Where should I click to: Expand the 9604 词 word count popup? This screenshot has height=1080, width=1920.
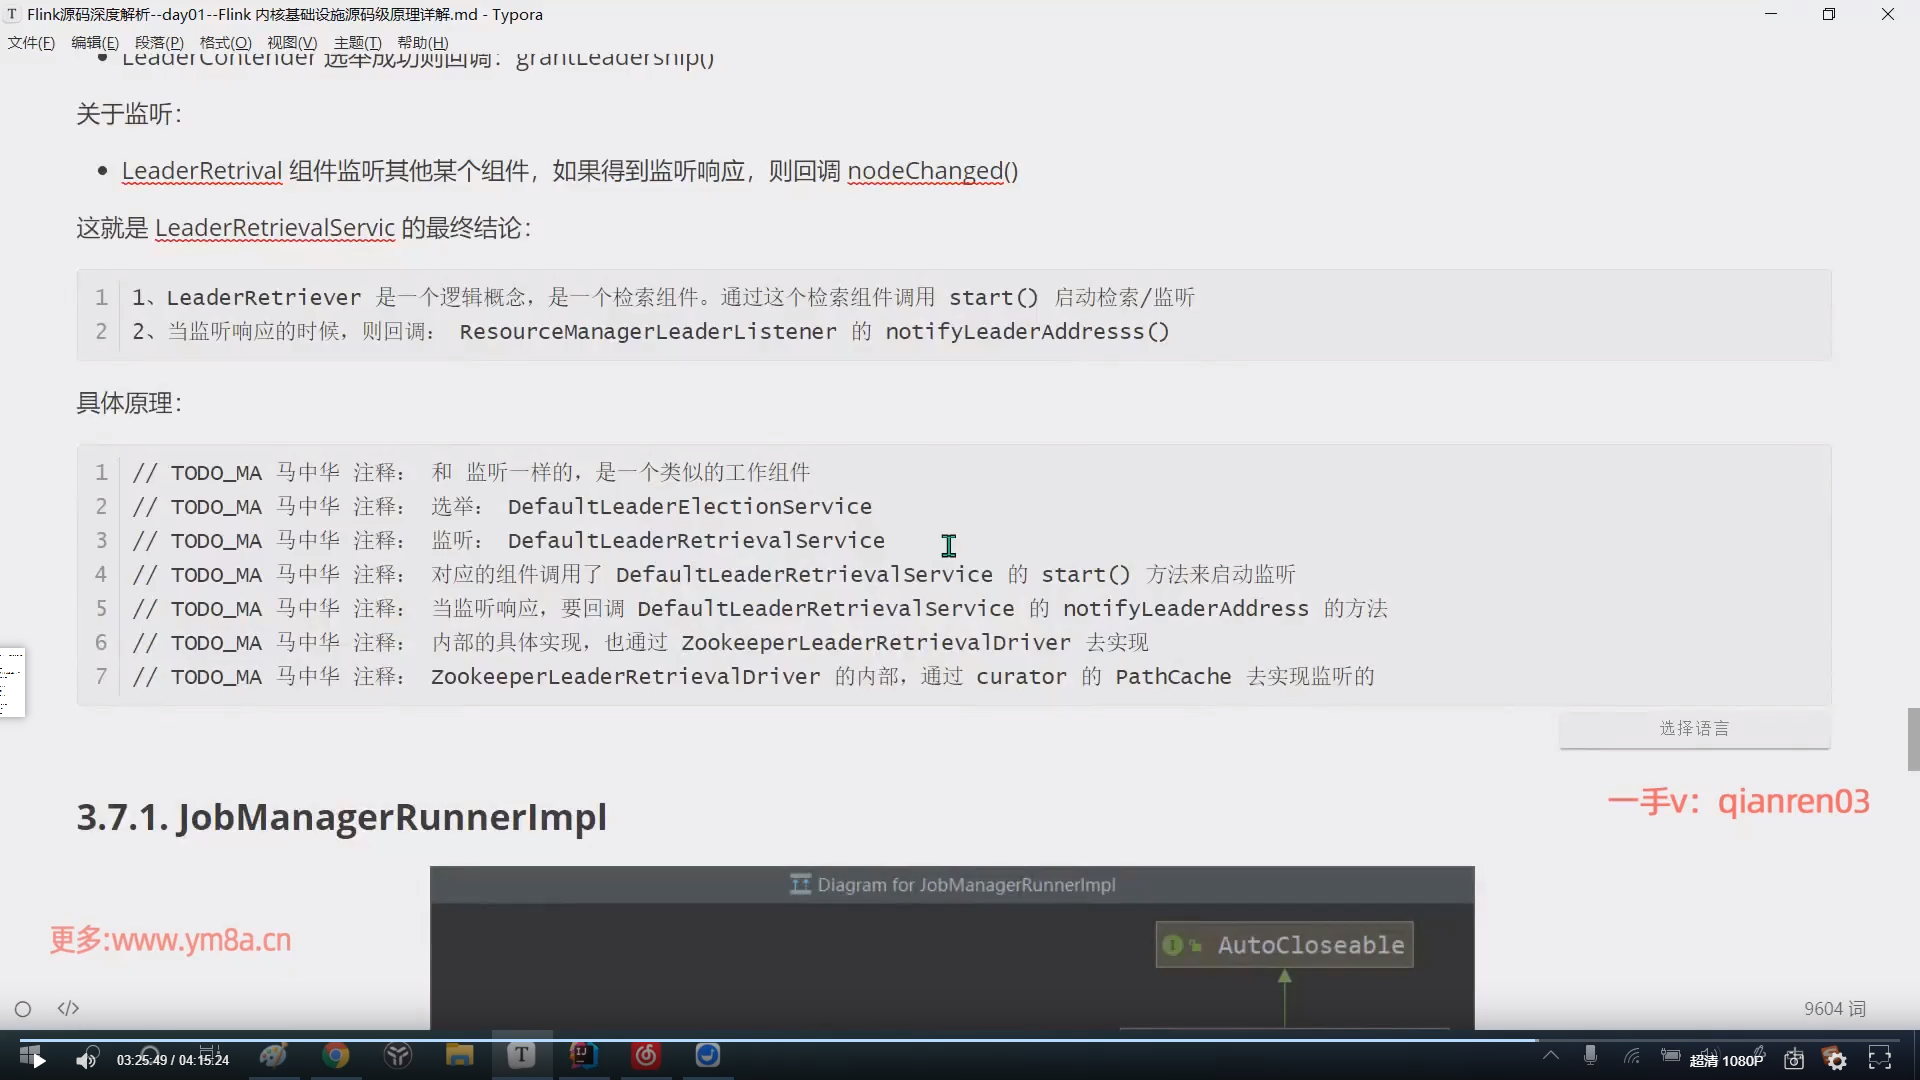[1834, 1008]
